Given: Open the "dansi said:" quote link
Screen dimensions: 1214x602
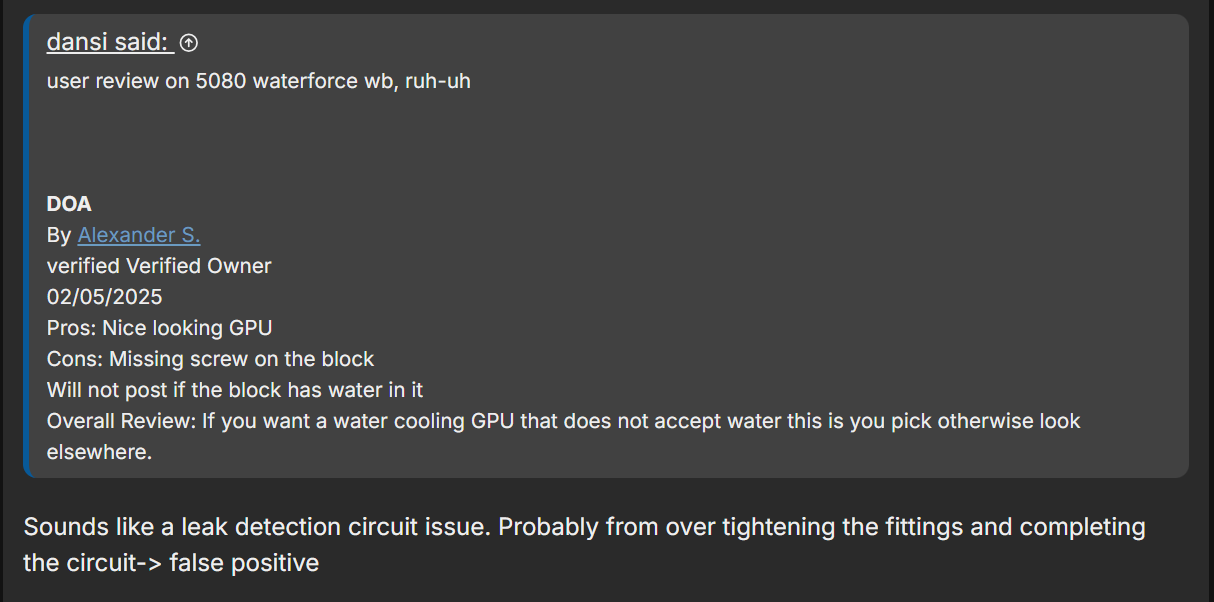Looking at the screenshot, I should tap(109, 42).
